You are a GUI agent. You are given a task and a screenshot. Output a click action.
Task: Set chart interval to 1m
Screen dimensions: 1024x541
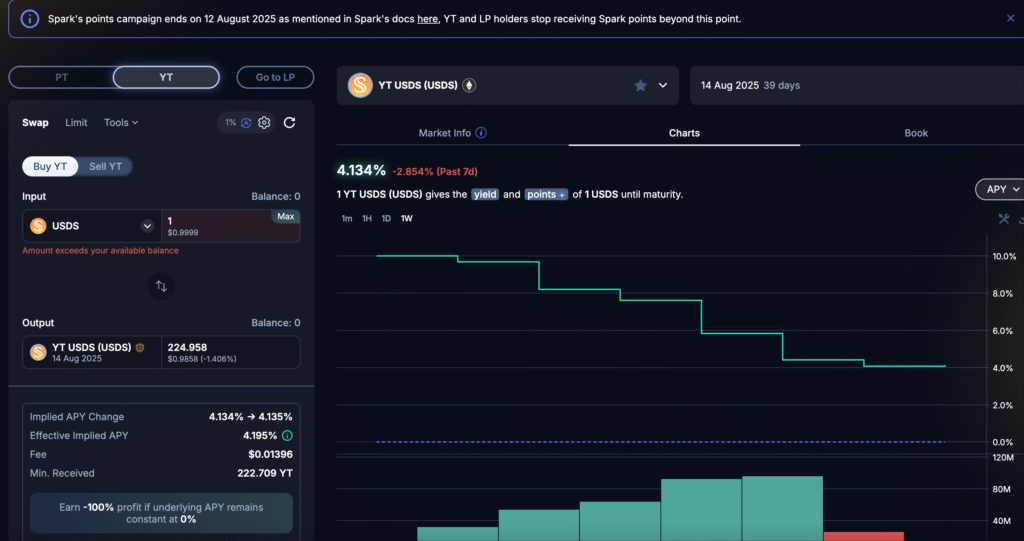pos(347,218)
